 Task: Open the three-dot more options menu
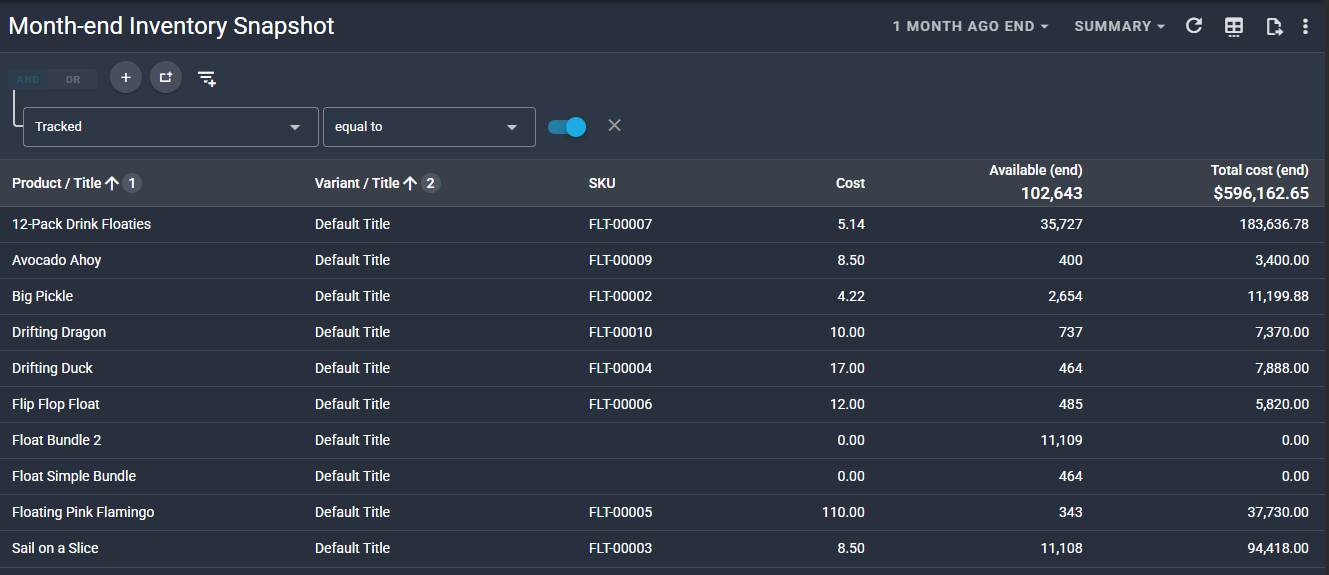(x=1305, y=27)
